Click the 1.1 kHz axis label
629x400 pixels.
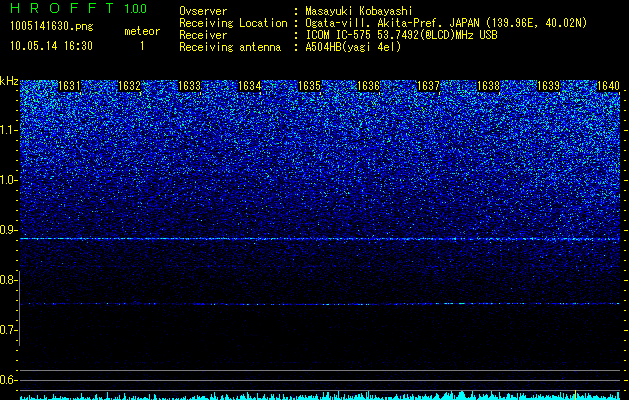click(9, 130)
